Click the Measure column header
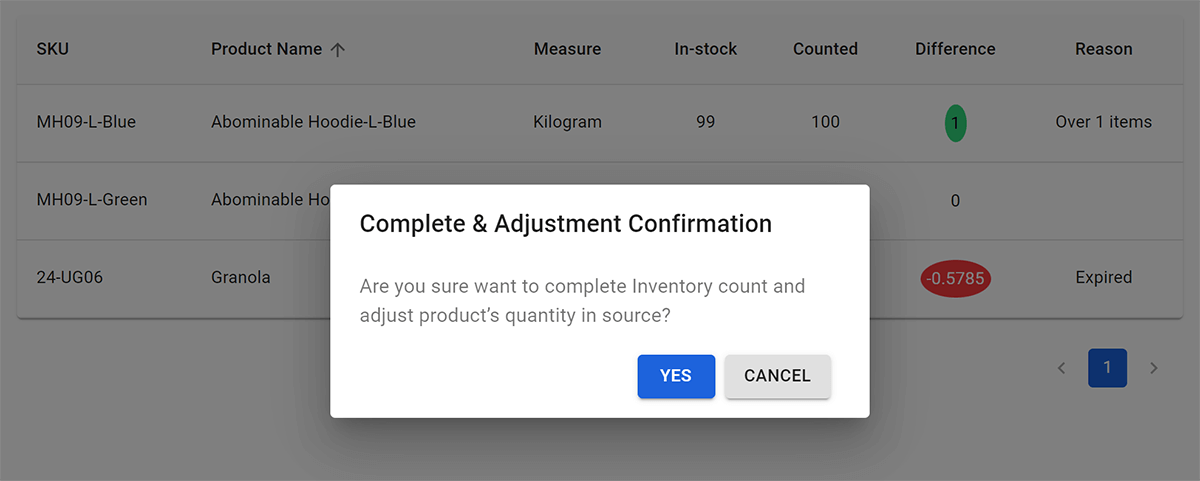Image resolution: width=1200 pixels, height=481 pixels. pyautogui.click(x=567, y=49)
